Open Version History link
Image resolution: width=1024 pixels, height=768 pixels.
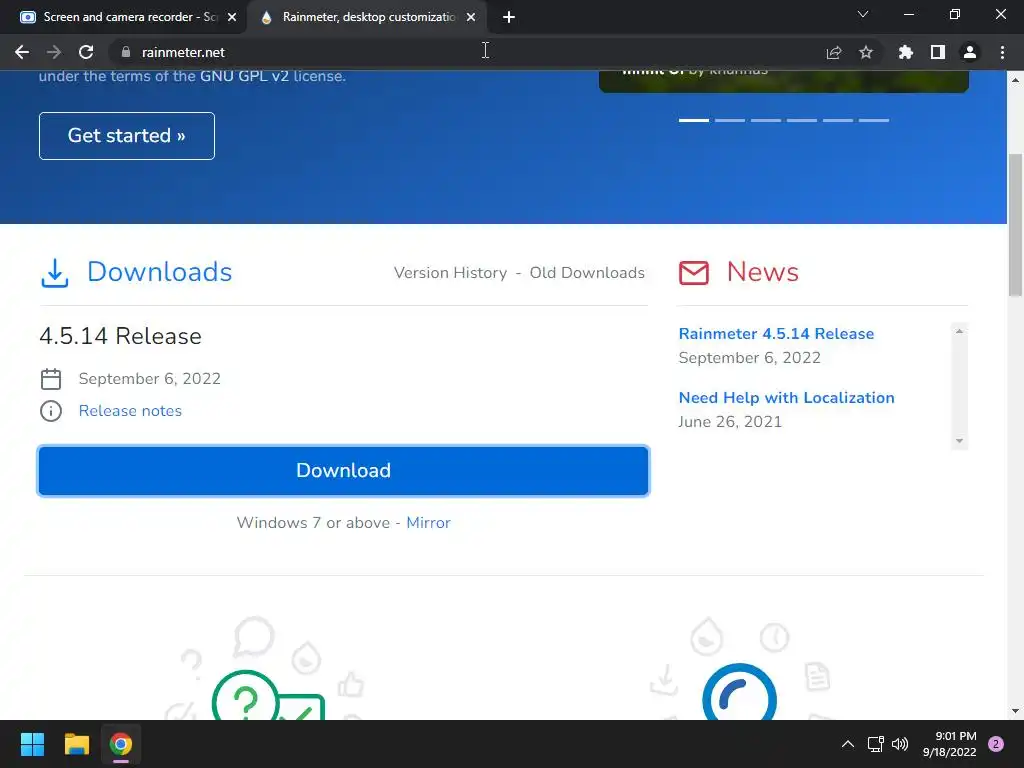click(x=450, y=273)
